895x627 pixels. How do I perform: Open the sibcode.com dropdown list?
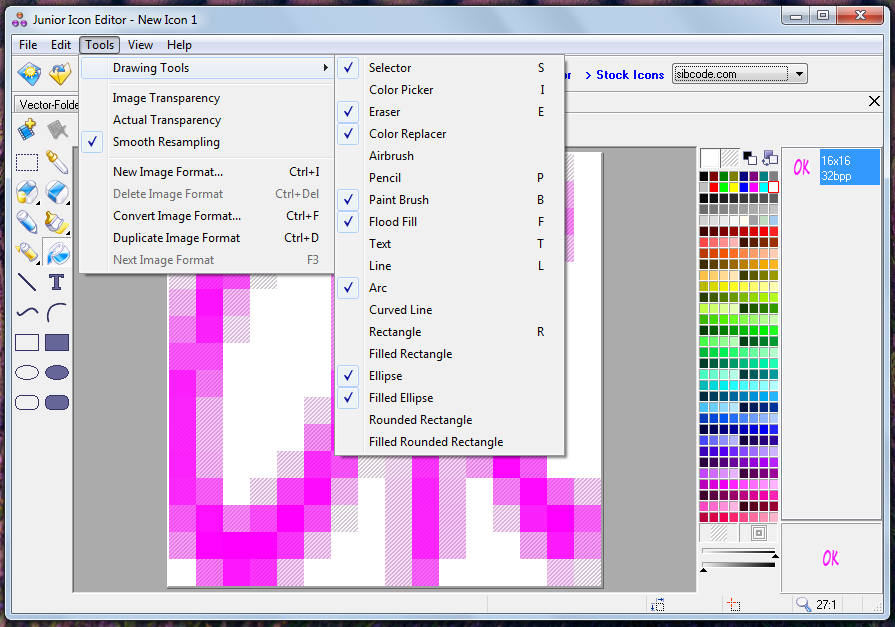click(x=799, y=74)
